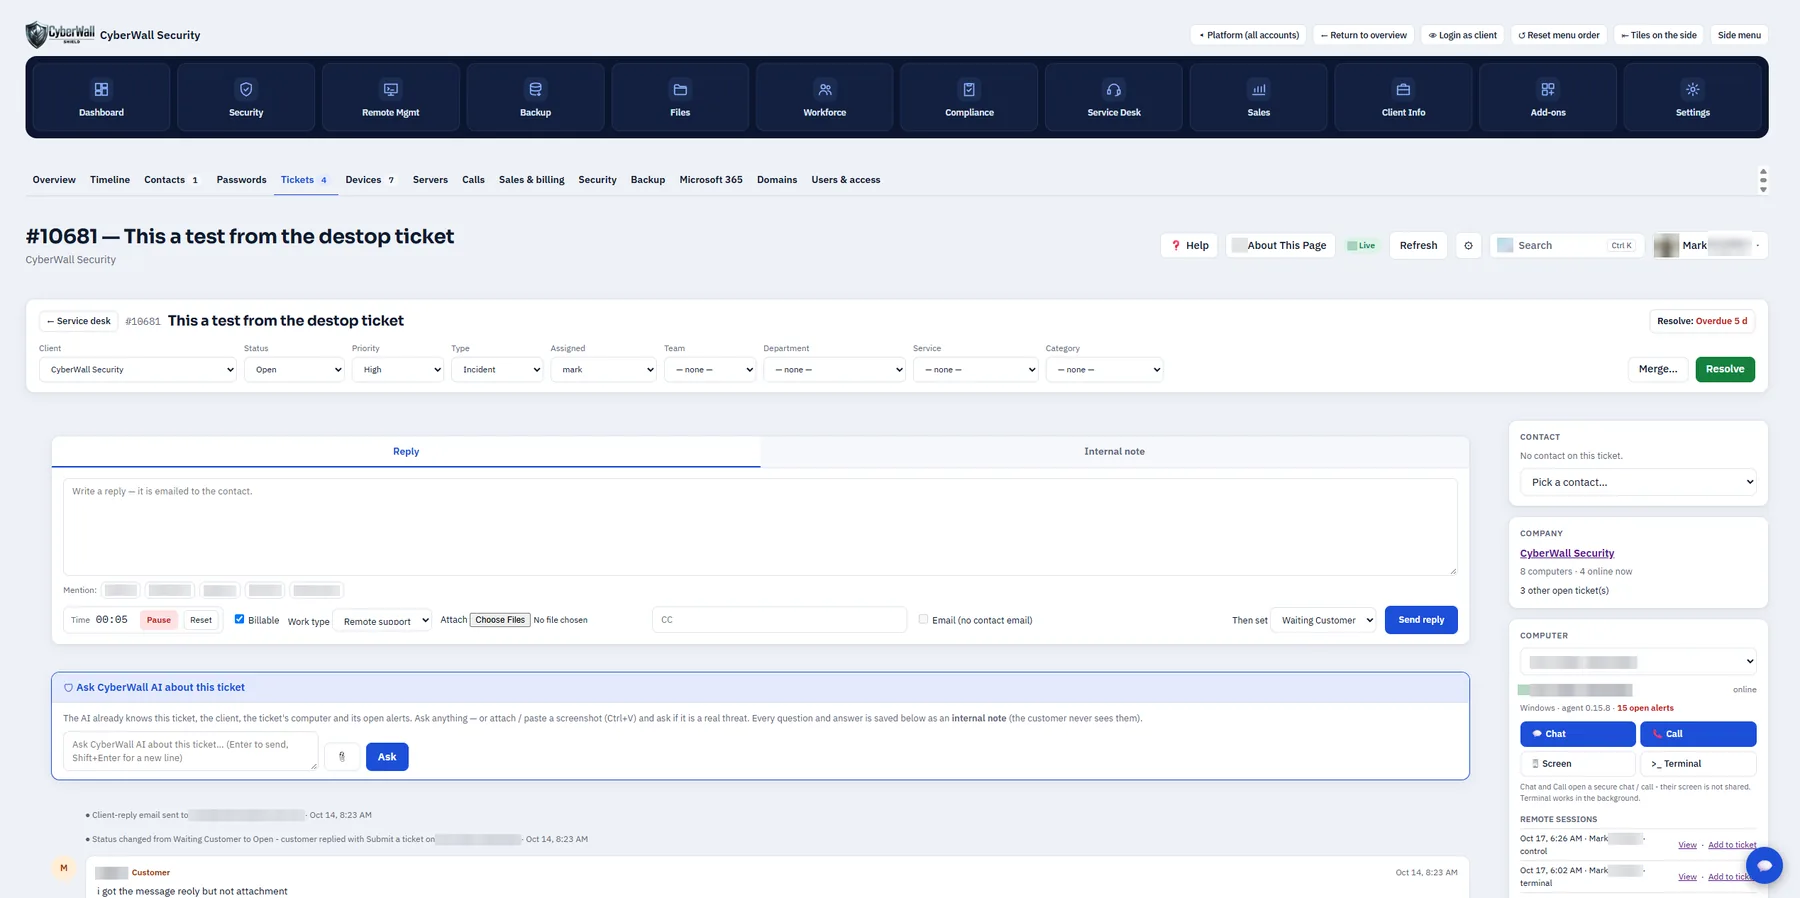Click the page settings gear icon

(x=1468, y=245)
